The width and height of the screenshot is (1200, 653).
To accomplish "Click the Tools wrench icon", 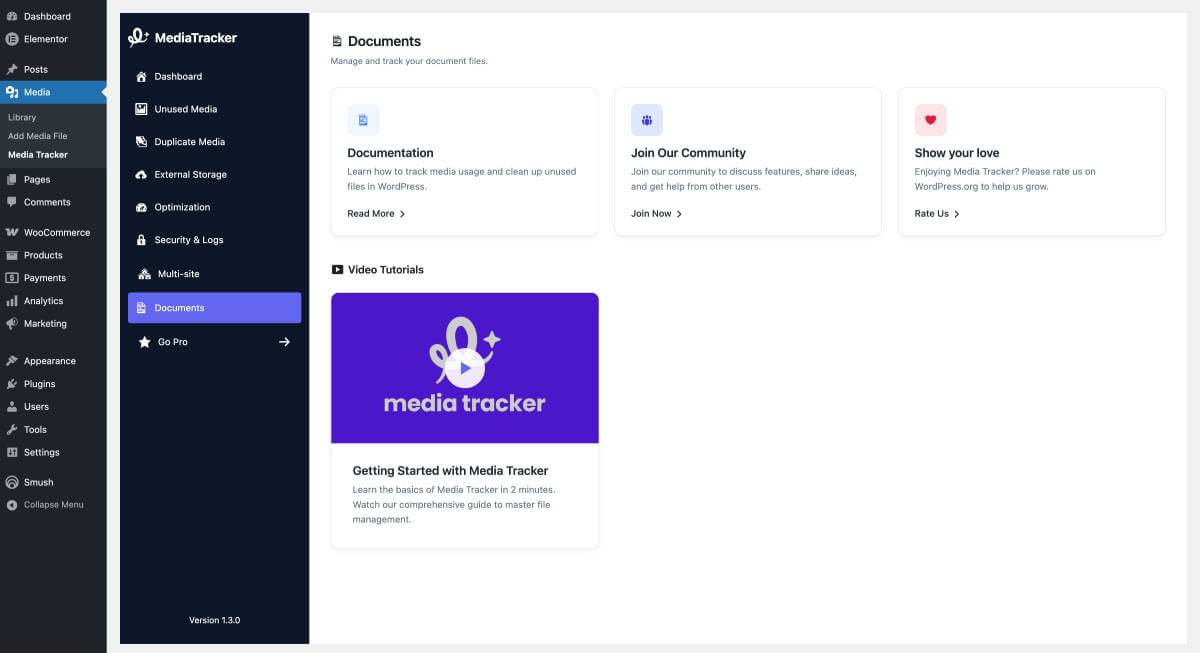I will coord(12,430).
